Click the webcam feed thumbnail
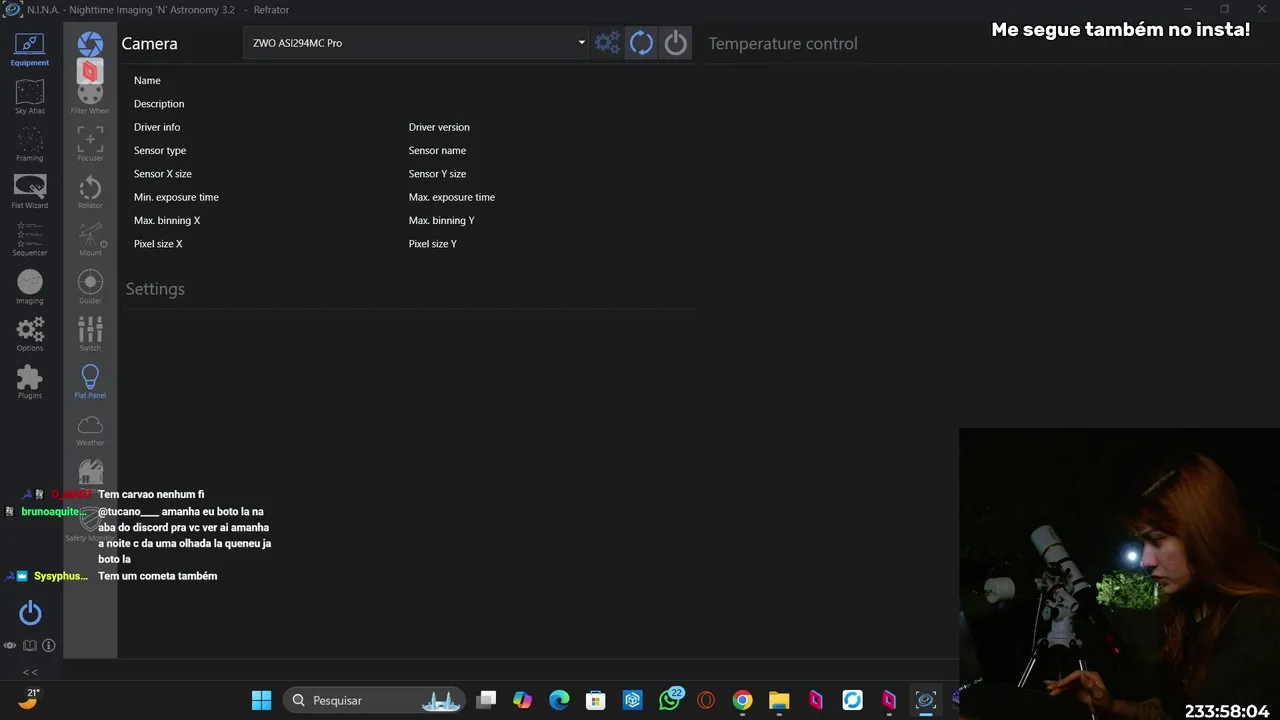This screenshot has height=720, width=1280. [x=1119, y=574]
